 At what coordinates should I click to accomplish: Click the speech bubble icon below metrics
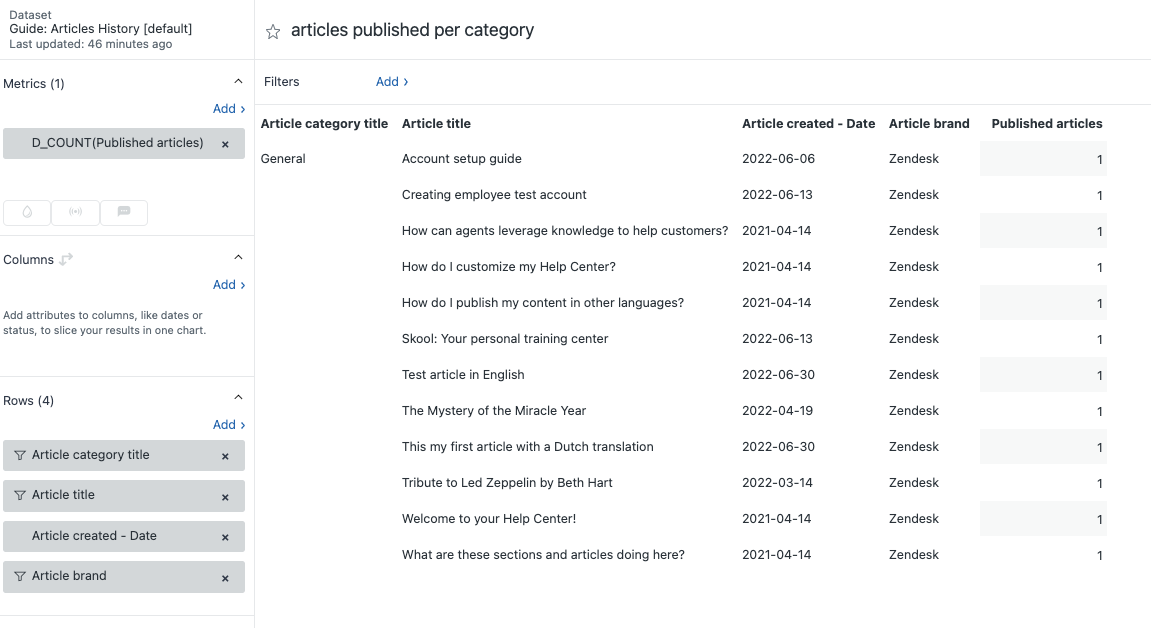pos(124,212)
